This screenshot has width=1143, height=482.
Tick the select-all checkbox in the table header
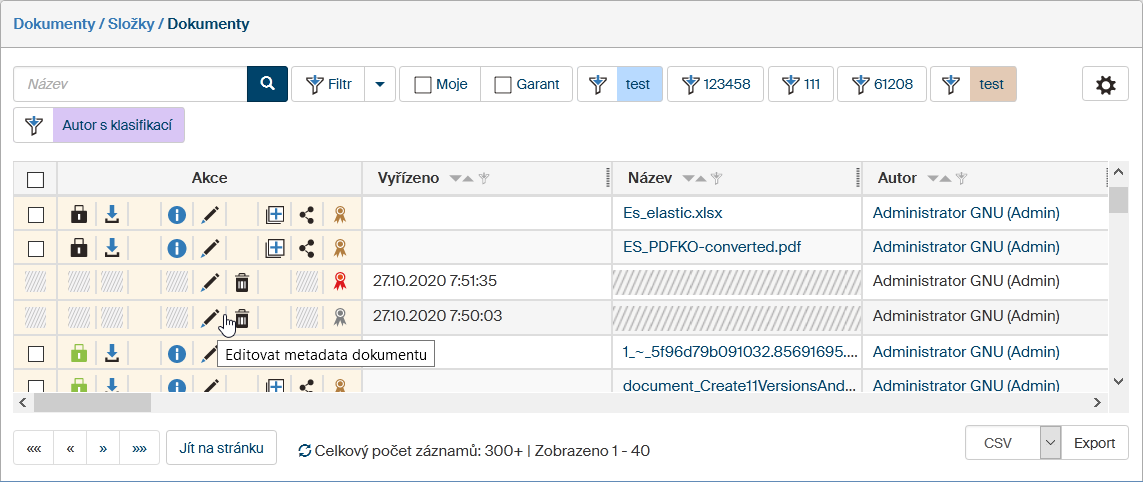[36, 179]
